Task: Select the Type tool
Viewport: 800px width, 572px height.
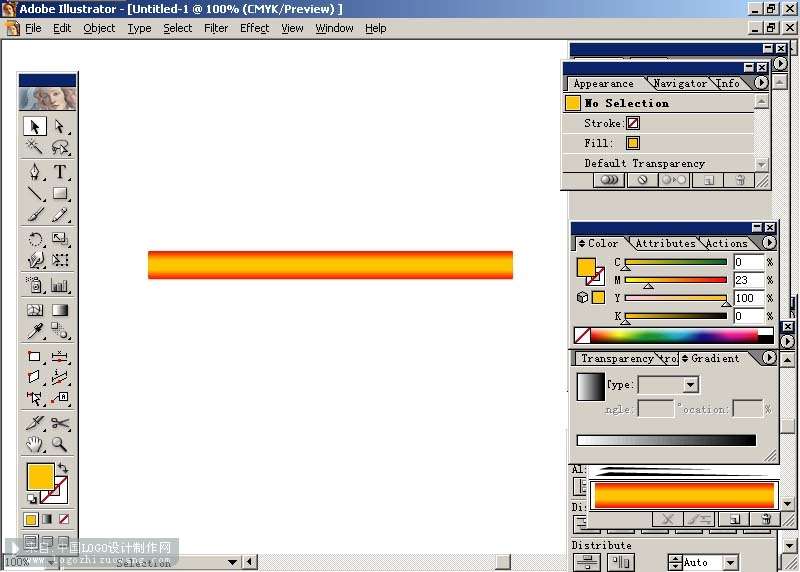Action: coord(60,172)
